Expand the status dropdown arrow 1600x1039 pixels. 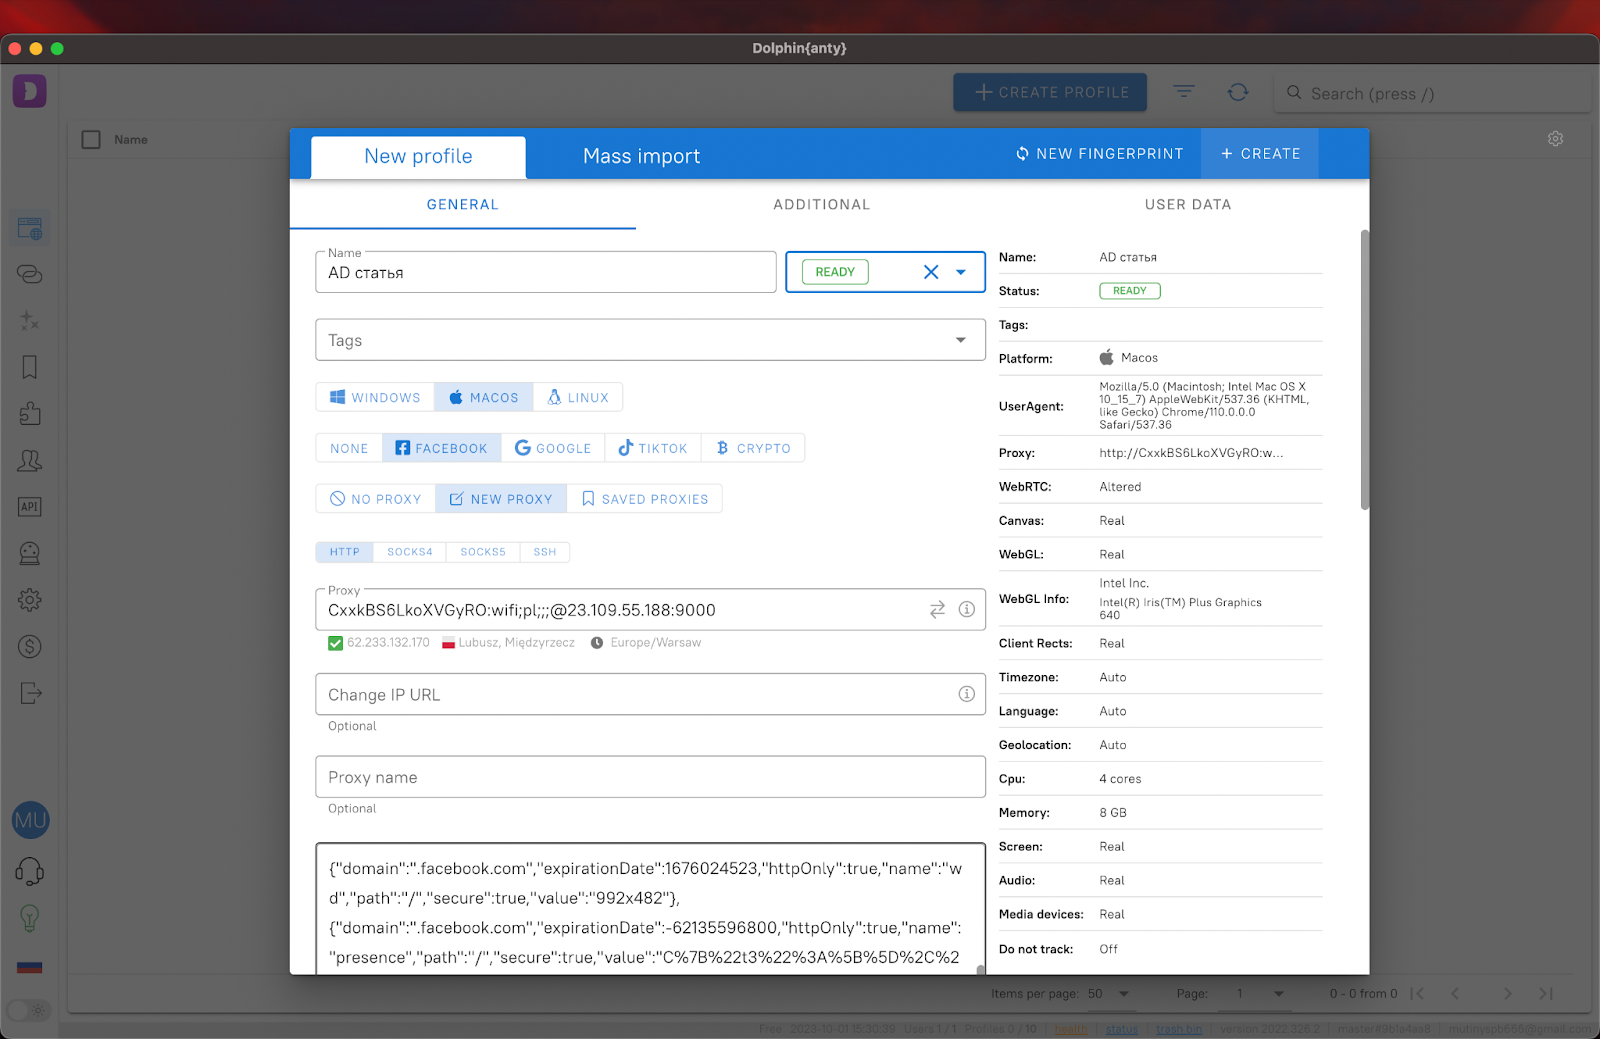961,272
